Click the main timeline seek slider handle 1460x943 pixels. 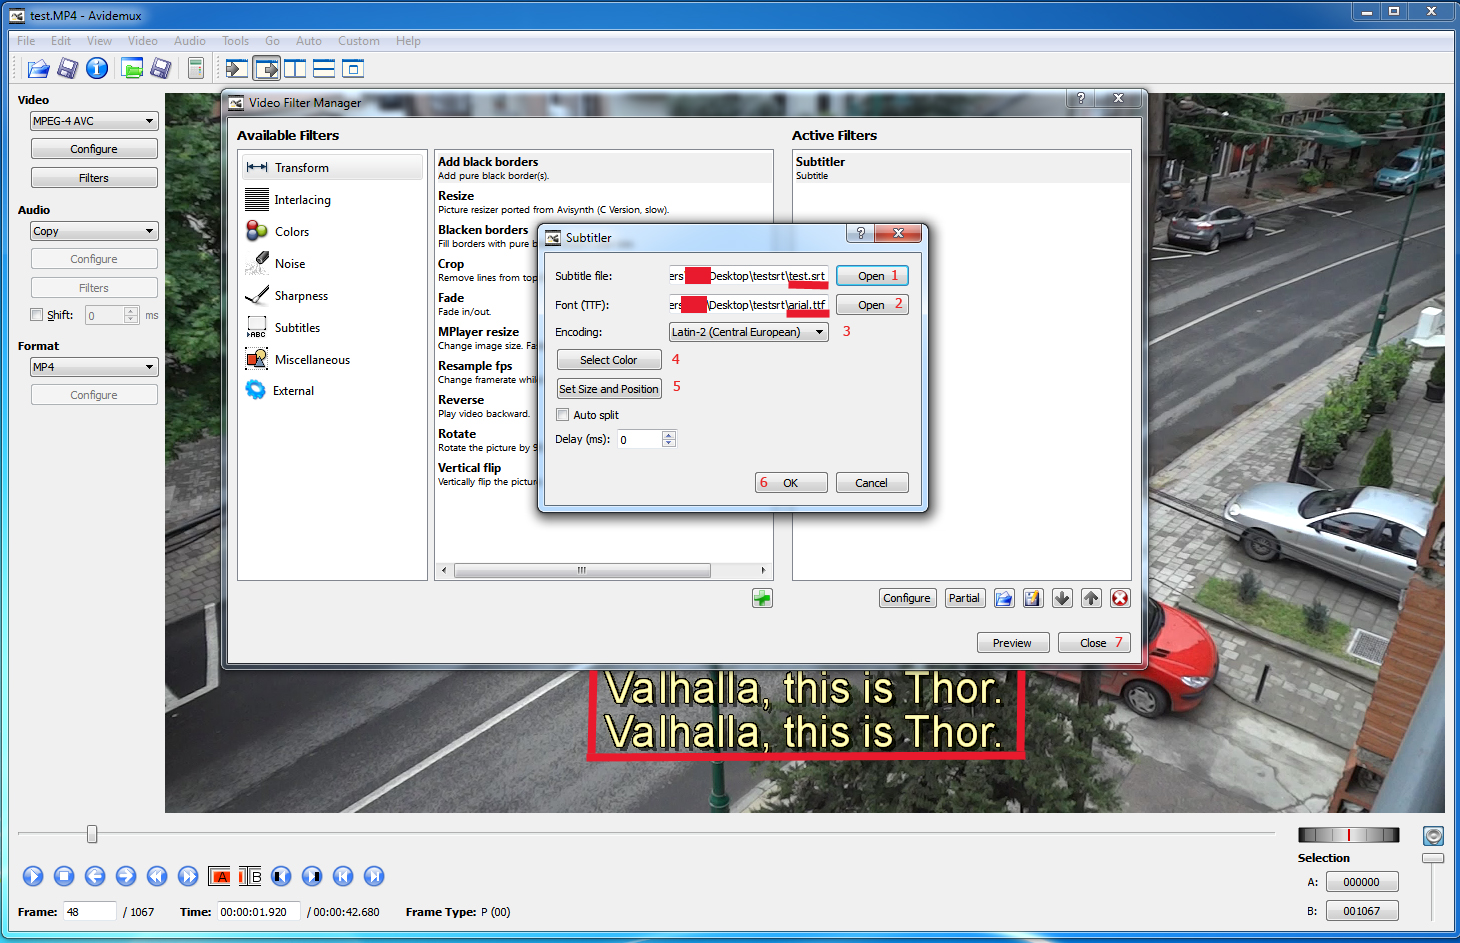click(92, 834)
